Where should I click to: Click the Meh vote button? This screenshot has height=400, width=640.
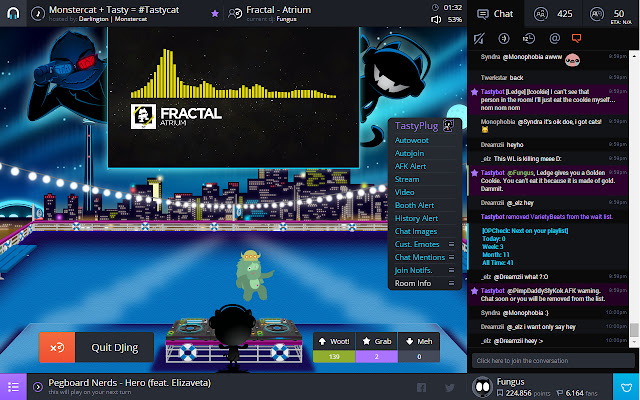419,341
